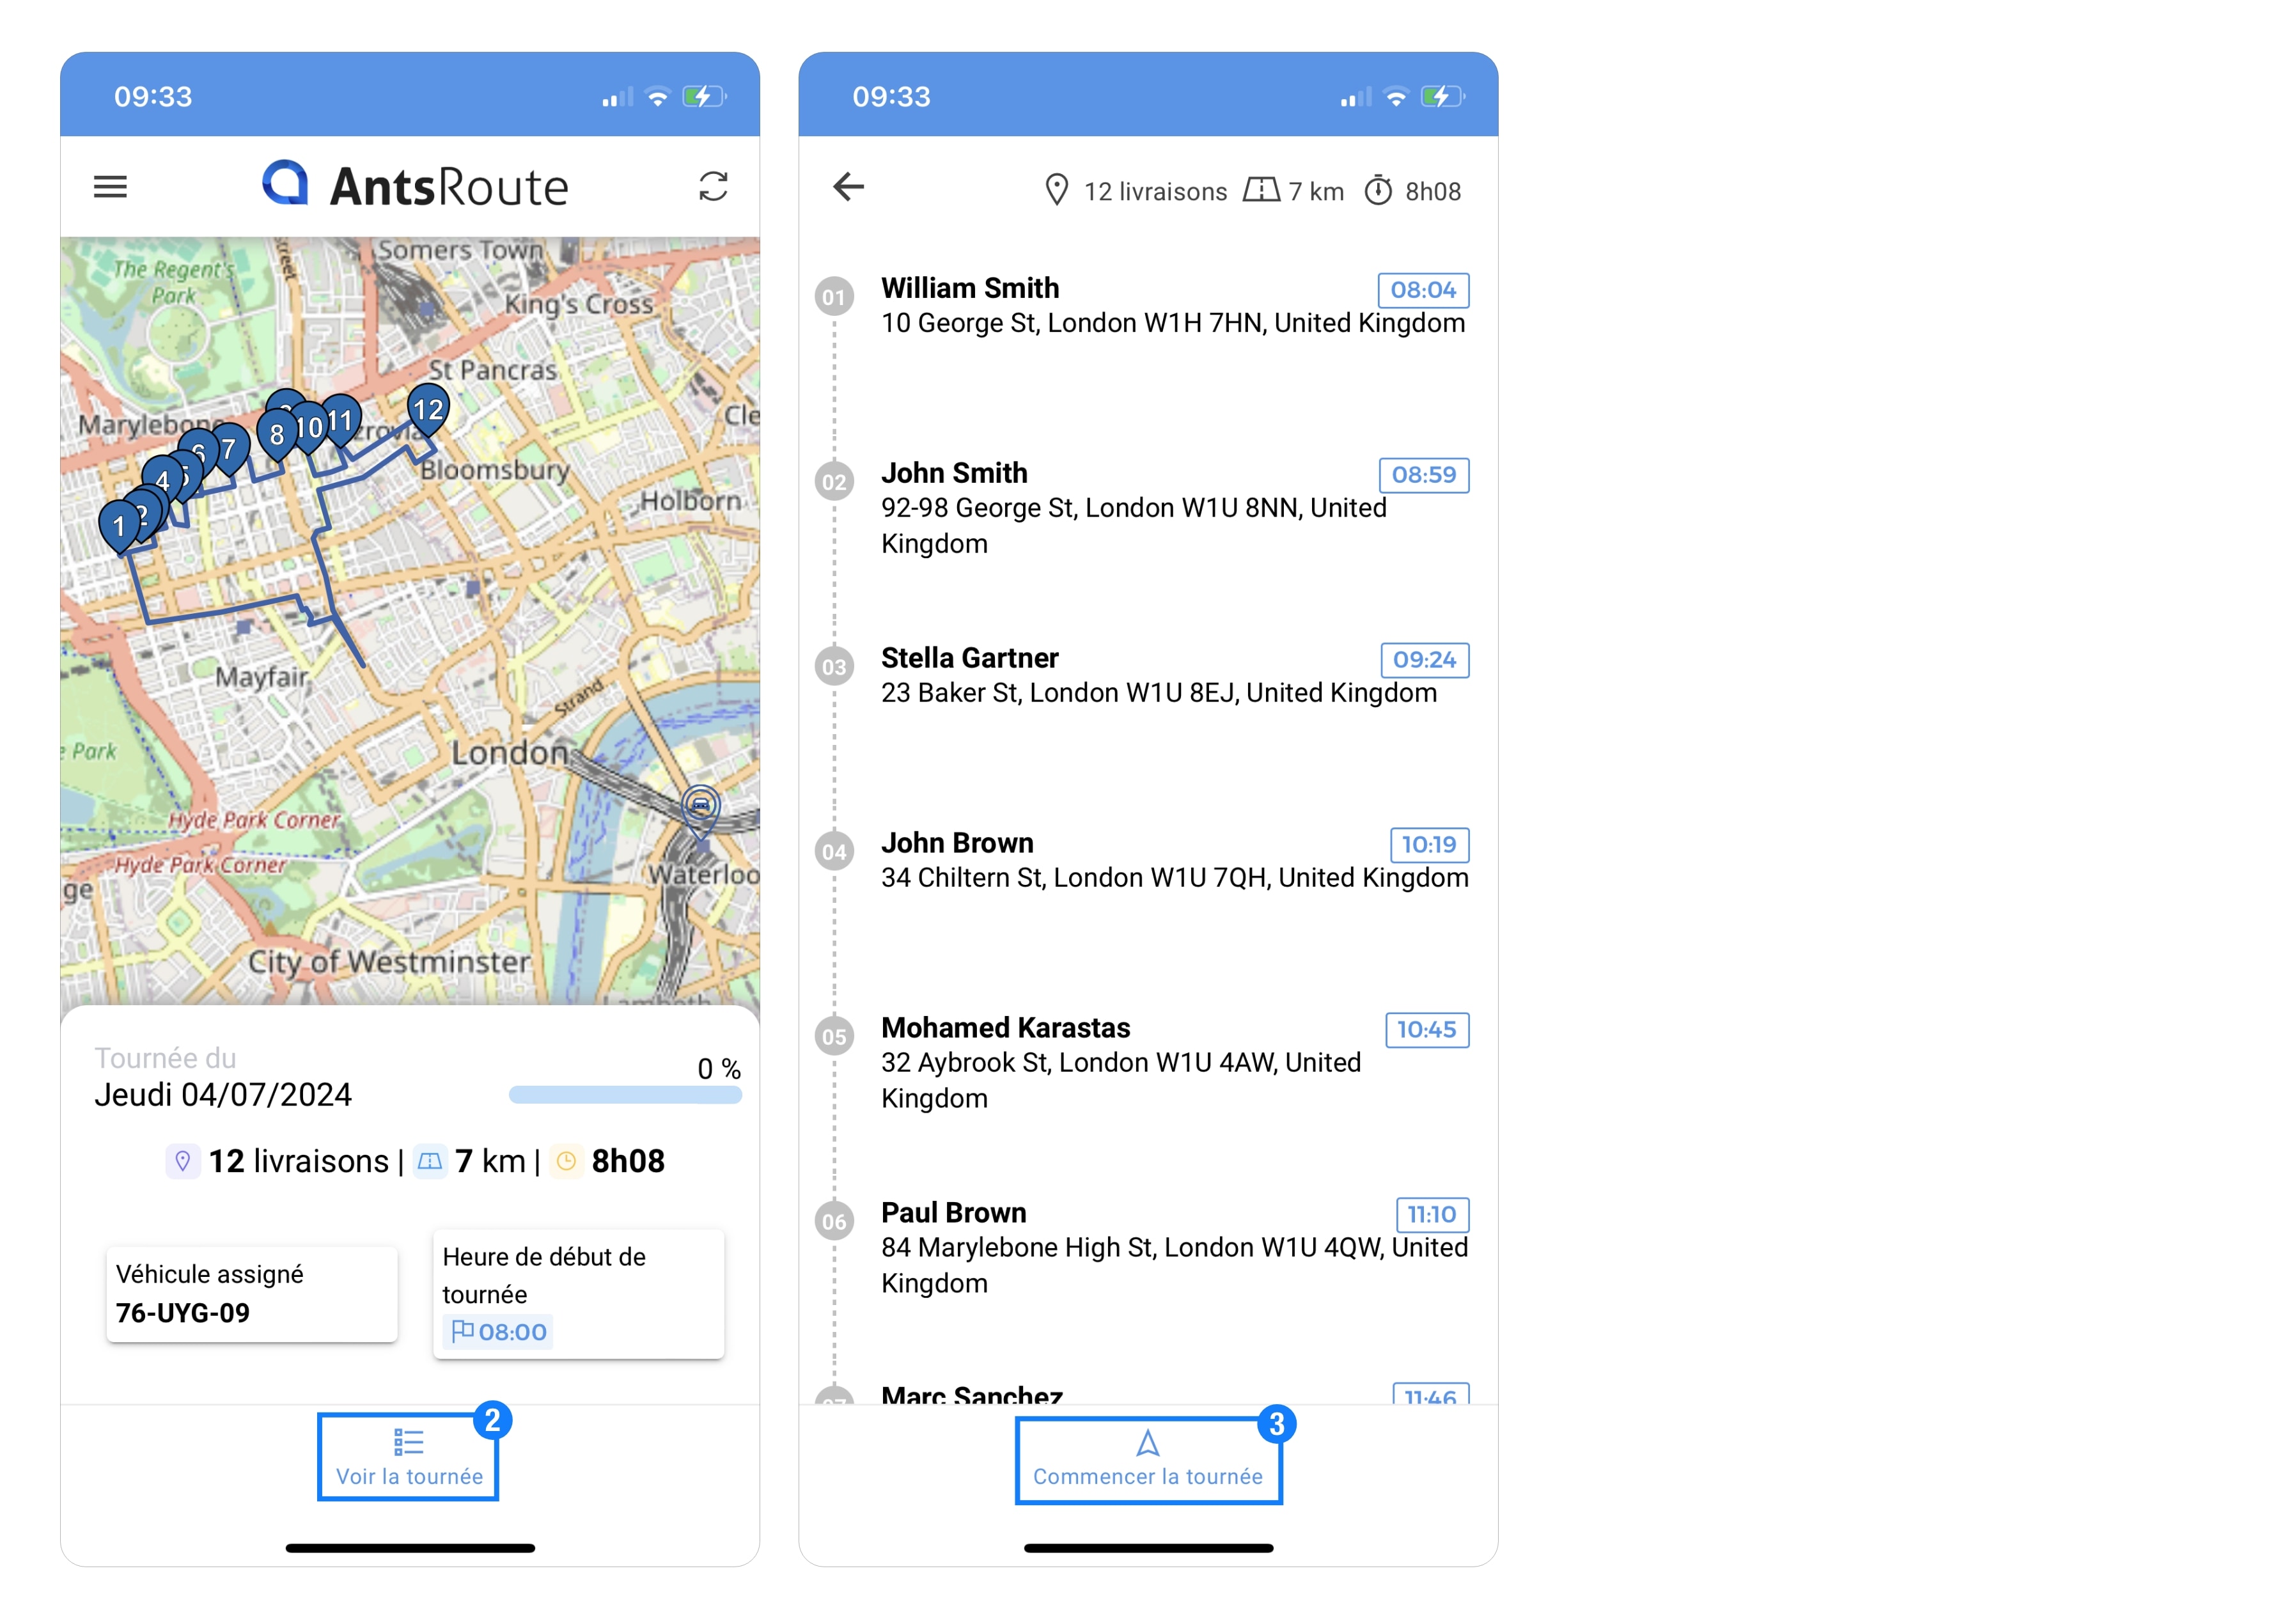
Task: Tap the 09:24 time badge
Action: (x=1425, y=660)
